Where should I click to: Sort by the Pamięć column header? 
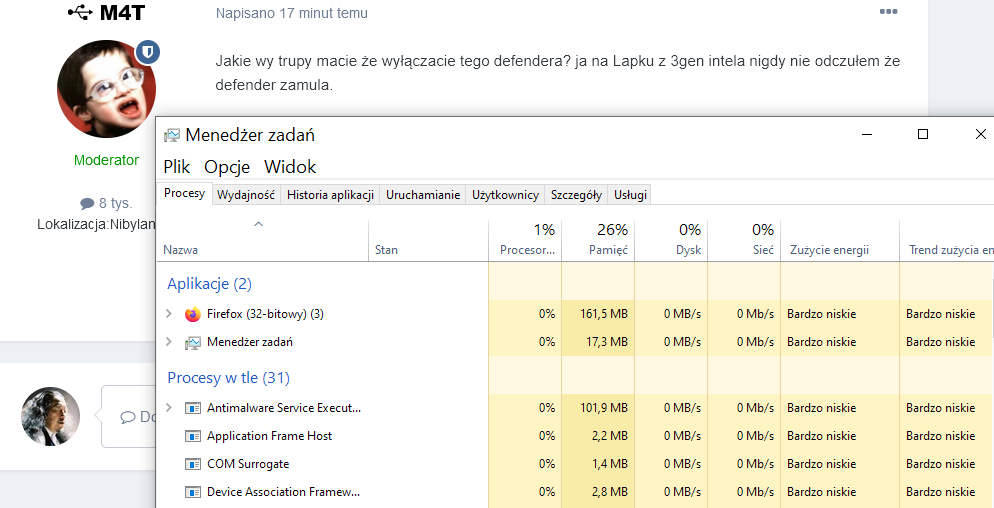pos(598,241)
